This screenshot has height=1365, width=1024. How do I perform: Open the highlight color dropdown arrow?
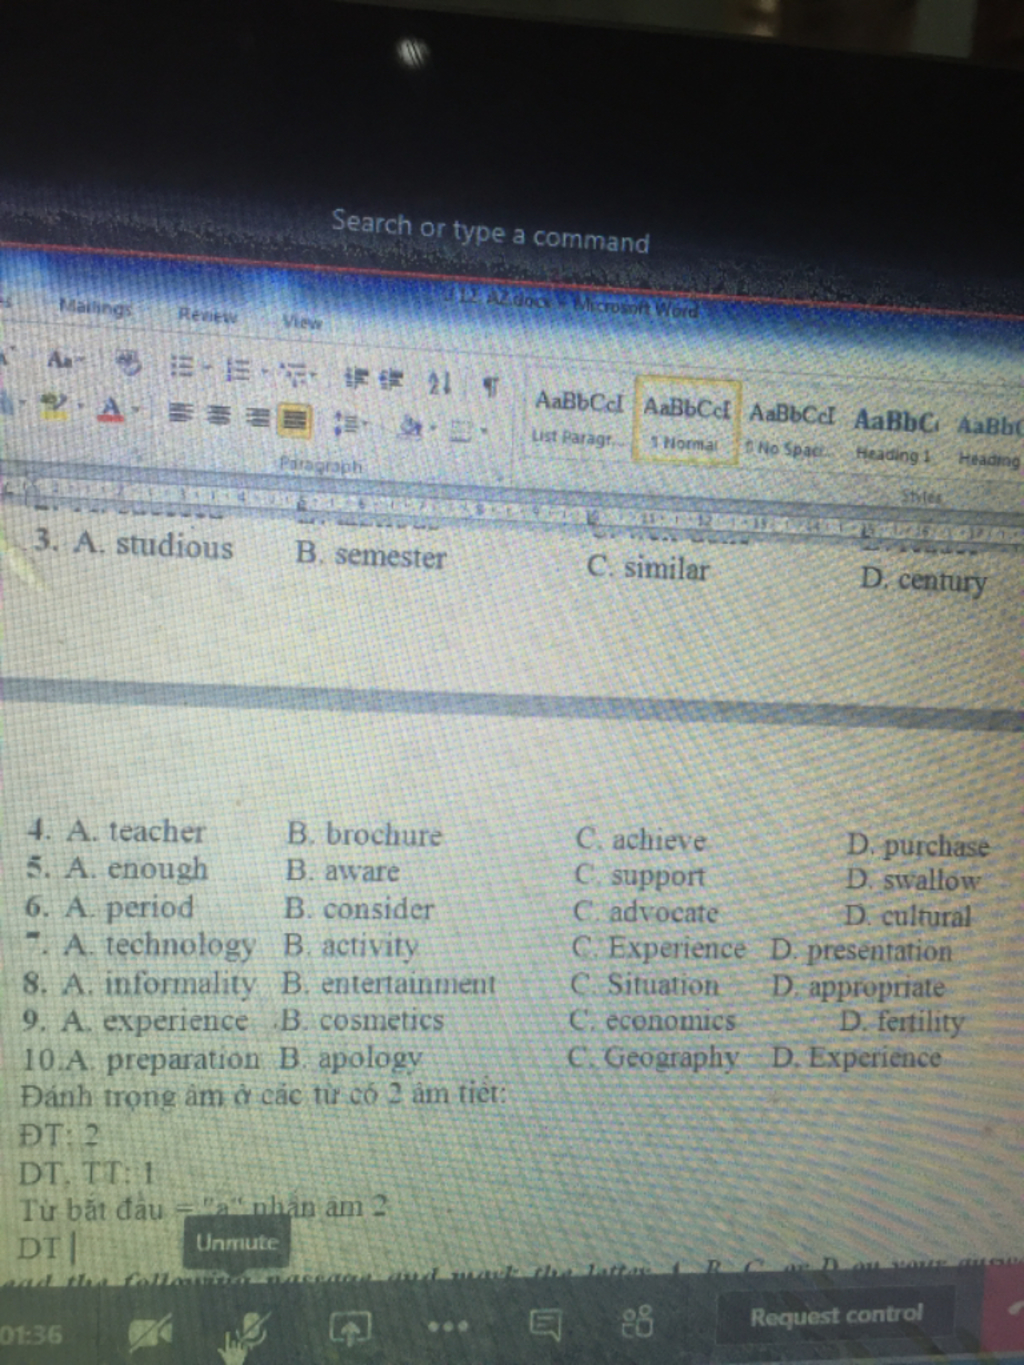coord(80,404)
